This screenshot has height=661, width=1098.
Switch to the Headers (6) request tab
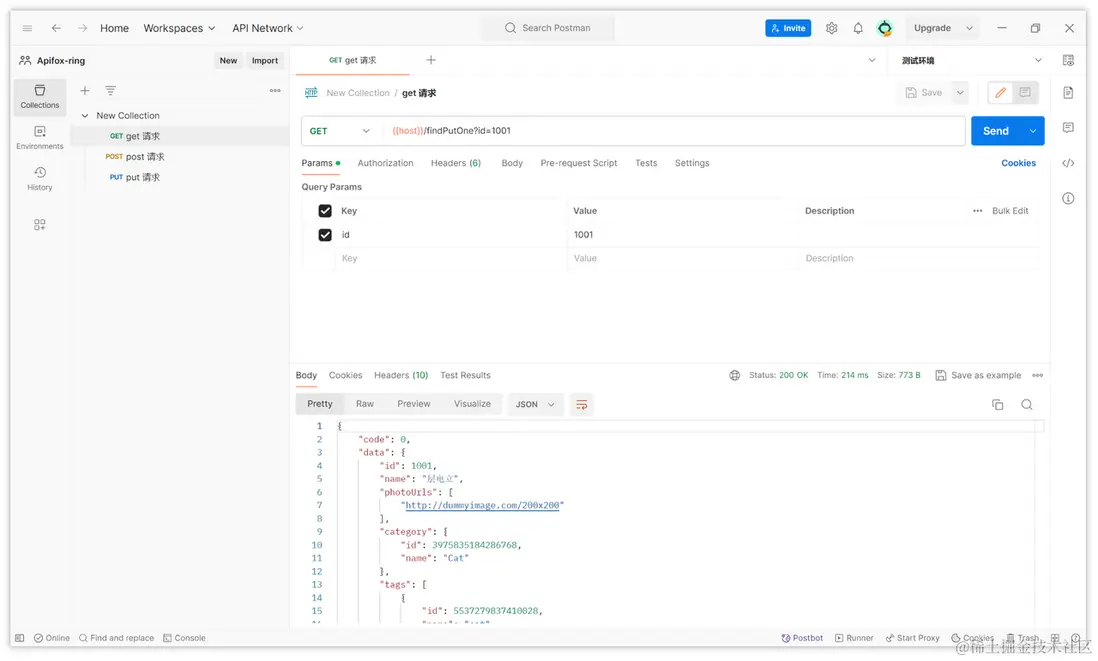click(455, 163)
